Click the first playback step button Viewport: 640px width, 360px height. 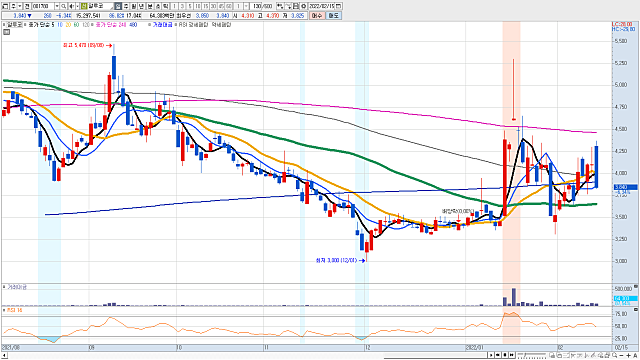pyautogui.click(x=491, y=355)
